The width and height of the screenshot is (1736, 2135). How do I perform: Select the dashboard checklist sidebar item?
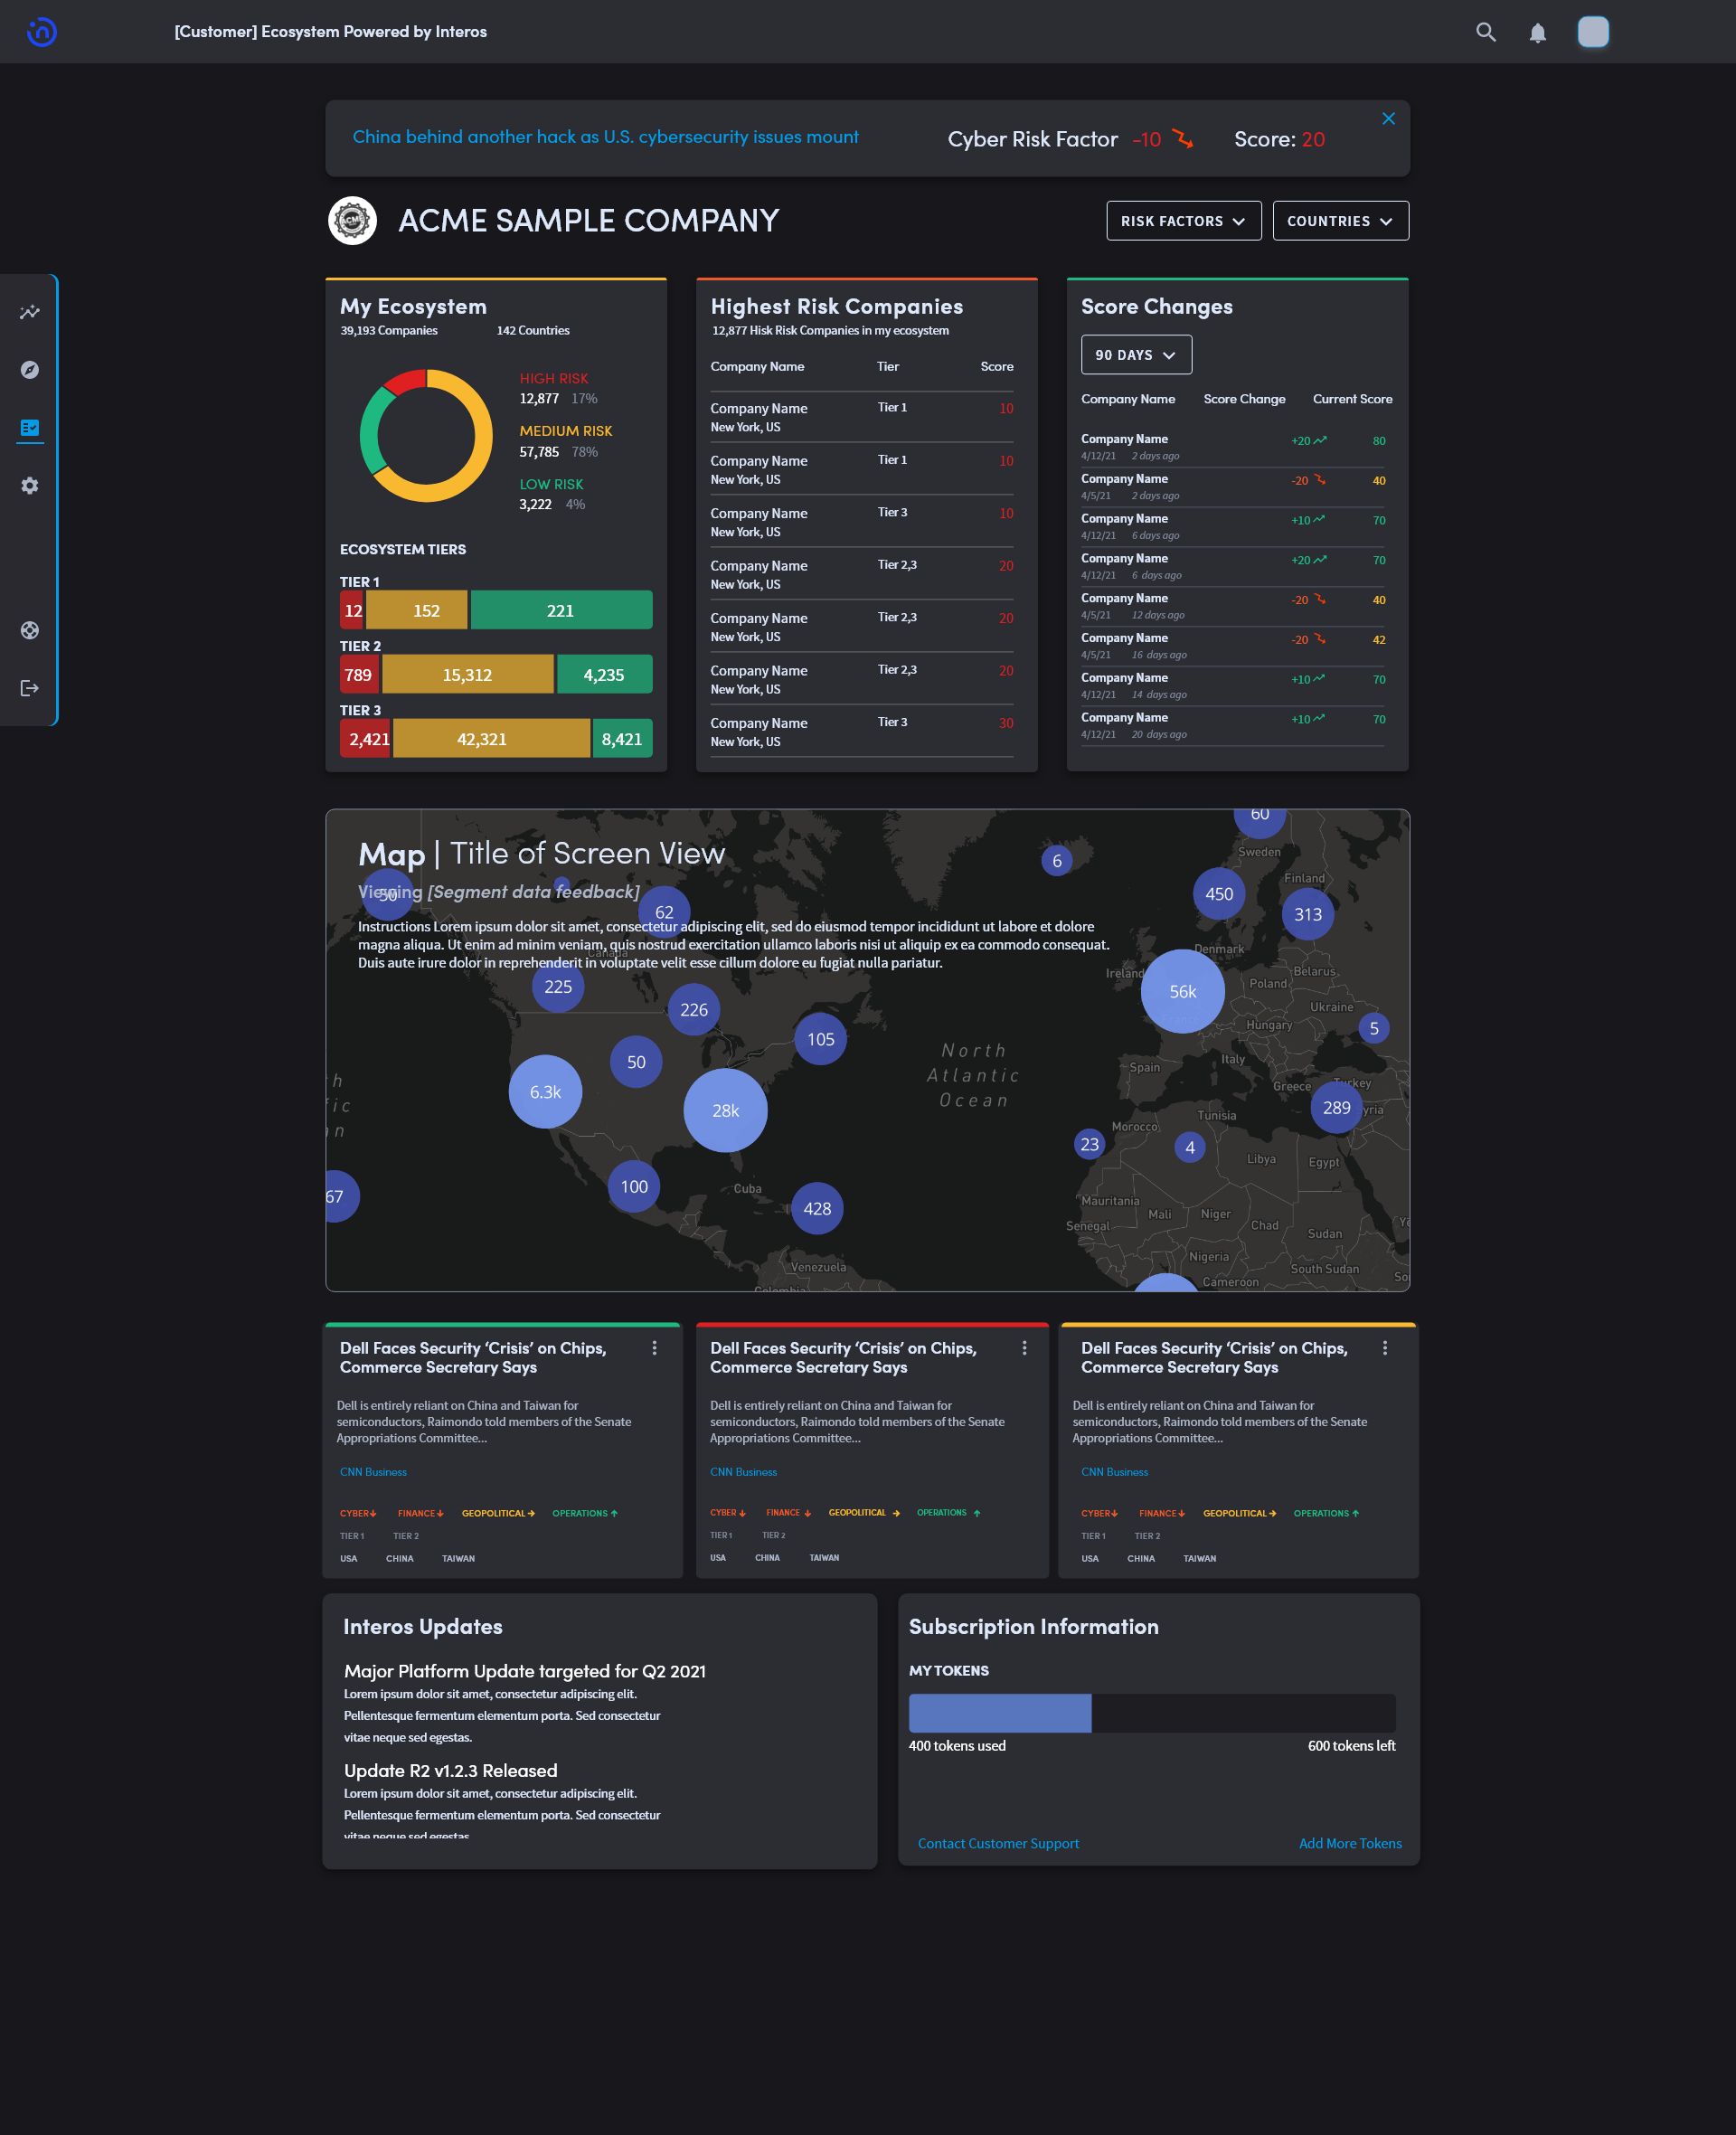pos(30,428)
